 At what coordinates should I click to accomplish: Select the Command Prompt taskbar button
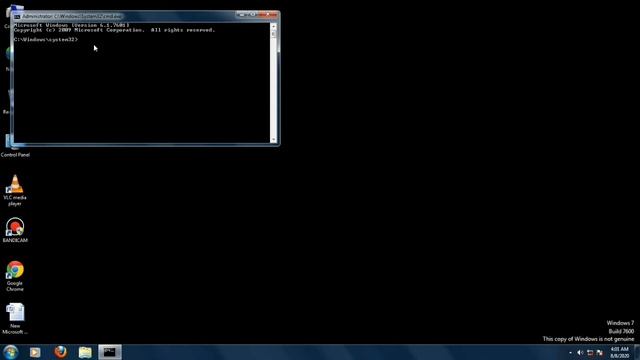pyautogui.click(x=110, y=352)
